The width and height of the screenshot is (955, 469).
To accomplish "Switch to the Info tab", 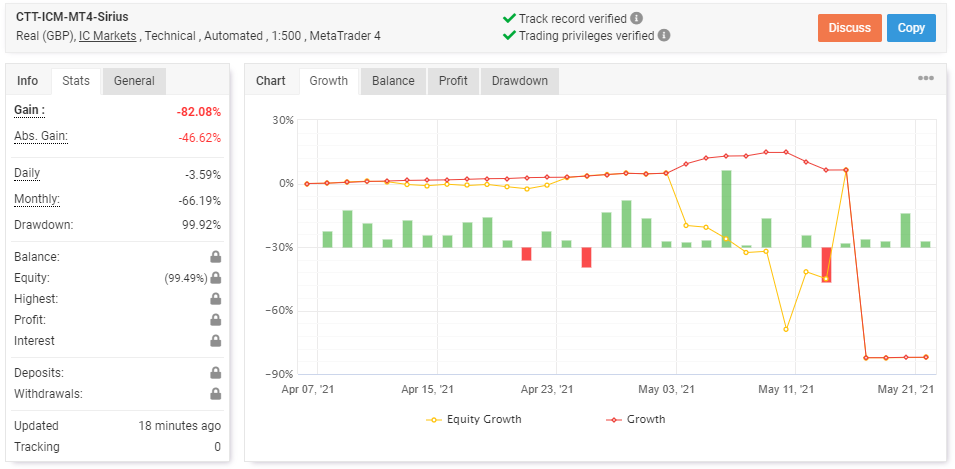I will coord(28,81).
